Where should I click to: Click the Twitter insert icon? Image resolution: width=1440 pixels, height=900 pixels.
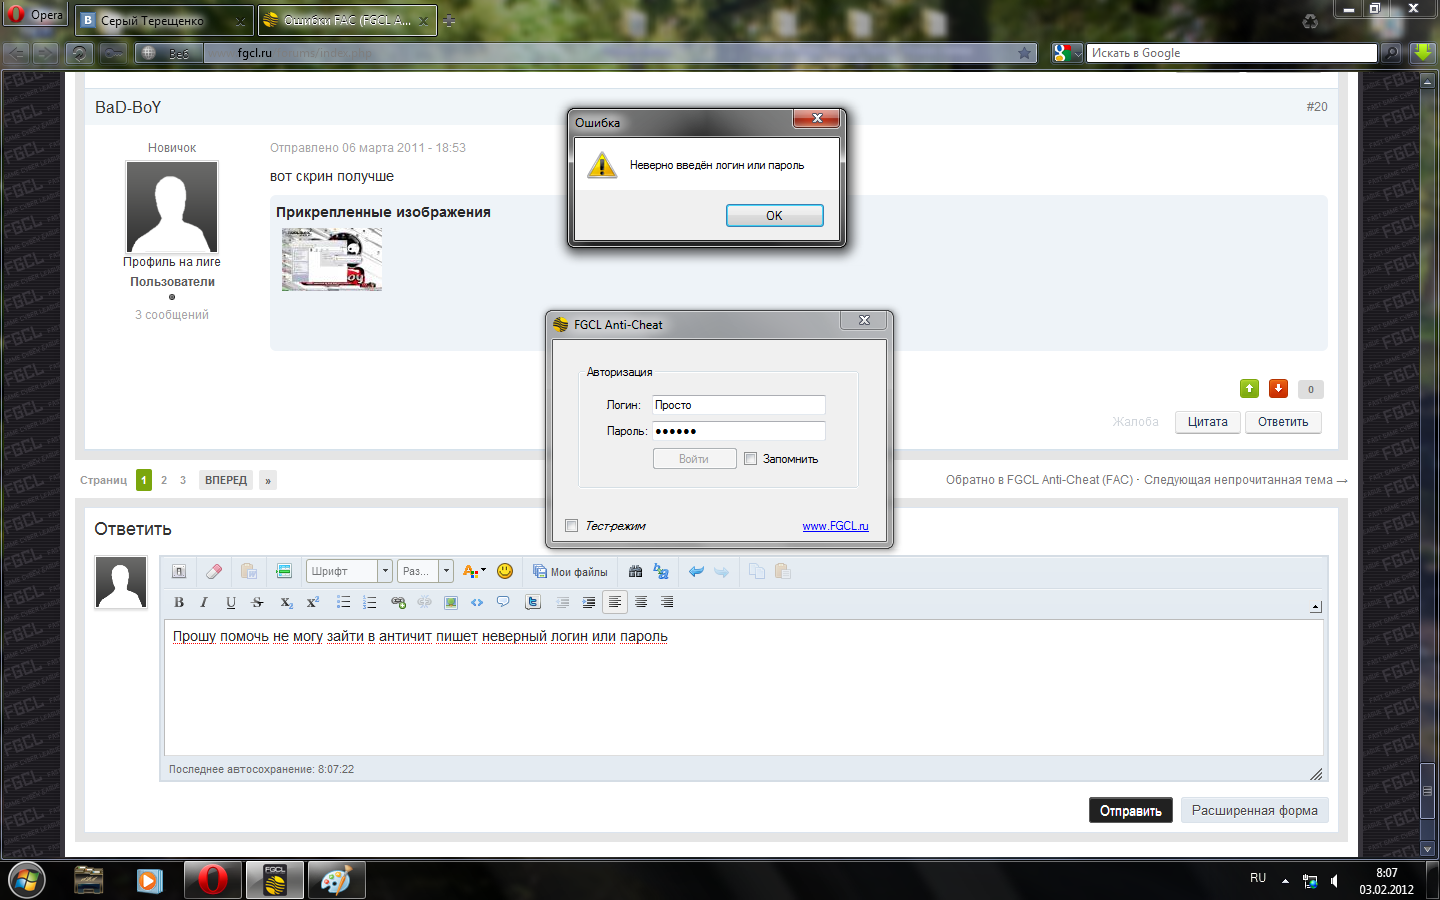pos(533,602)
